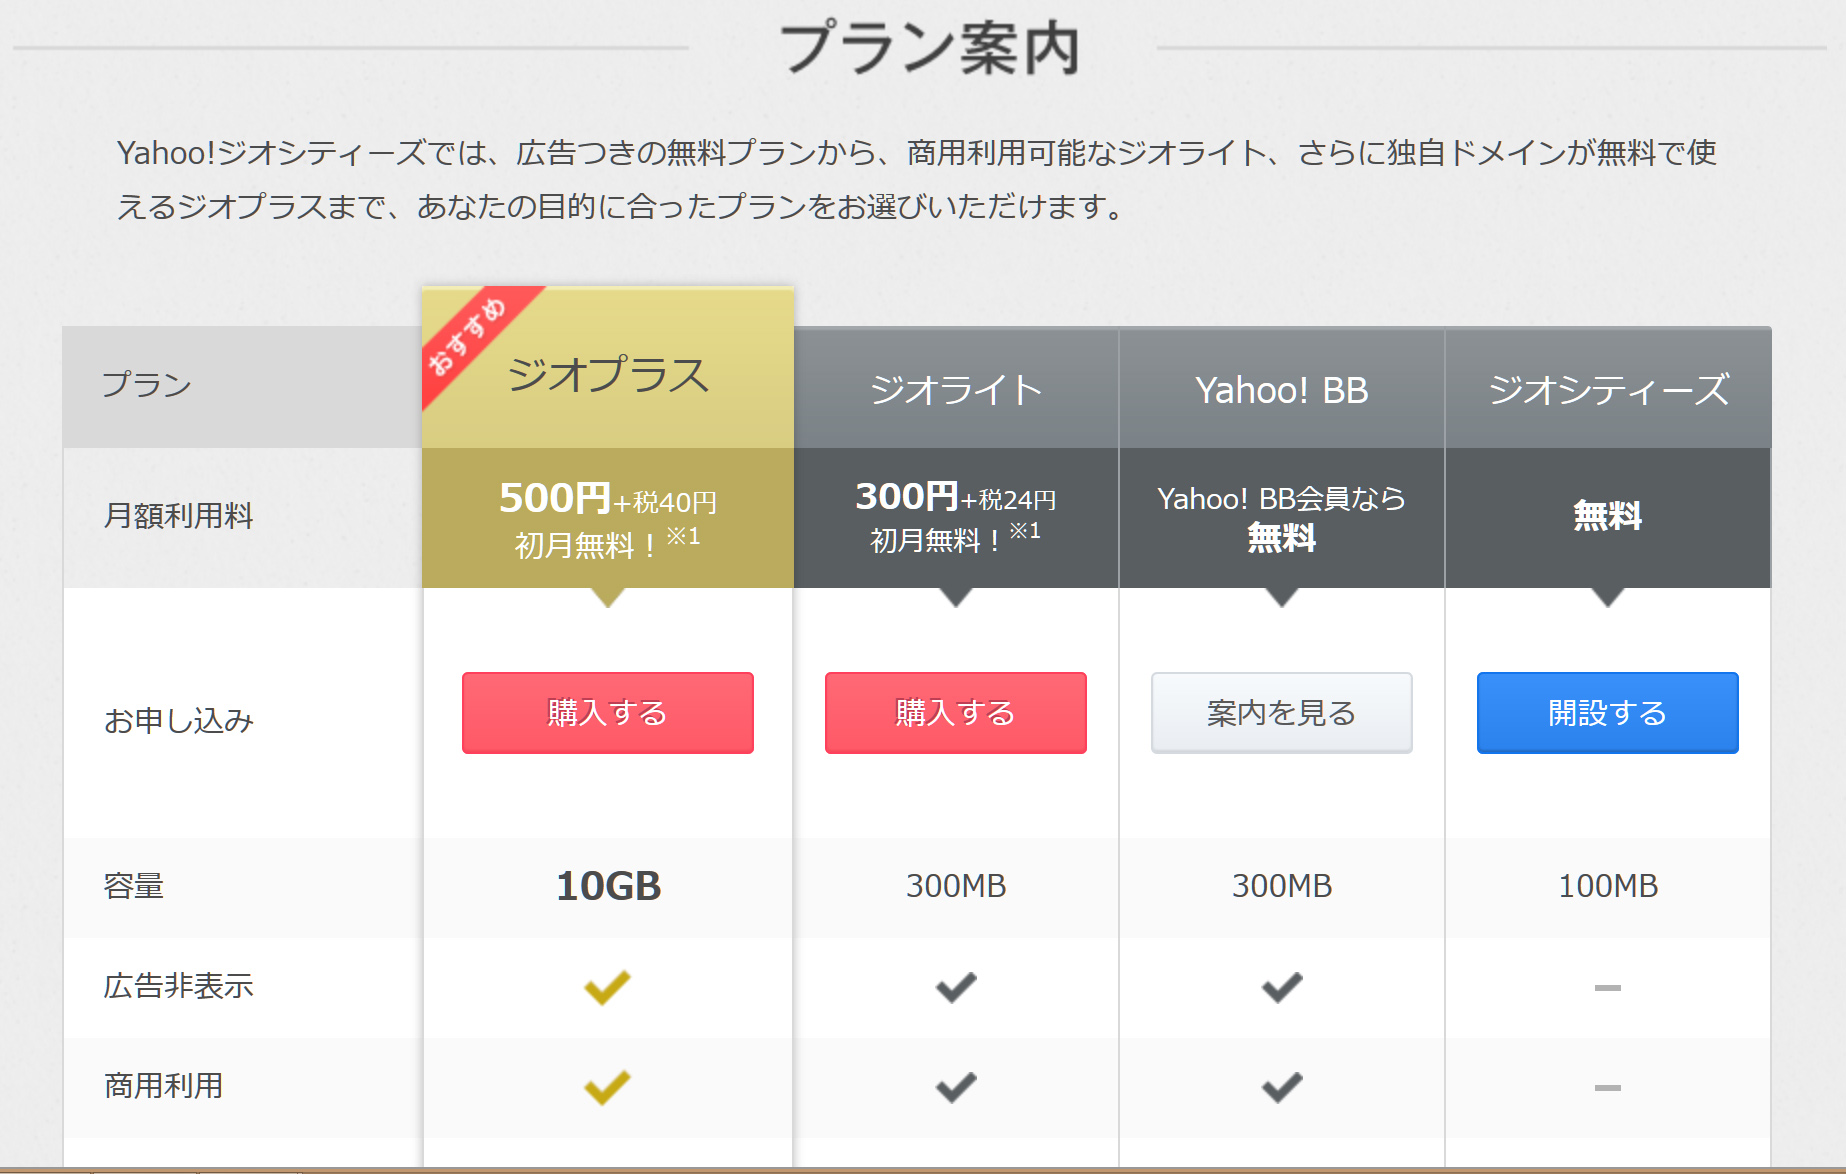The image size is (1846, 1174).
Task: Click the 10GB capacity value
Action: coord(608,886)
